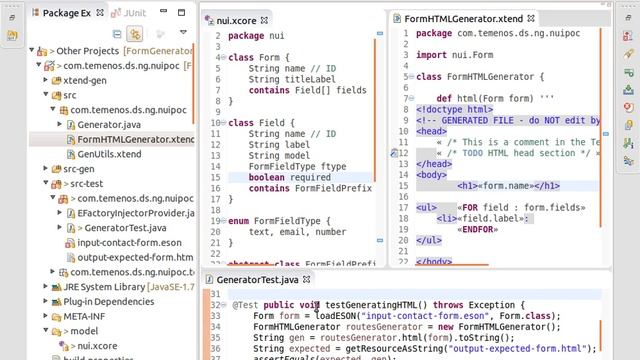The height and width of the screenshot is (360, 640).
Task: Expand the META-INF folder
Action: point(46,316)
